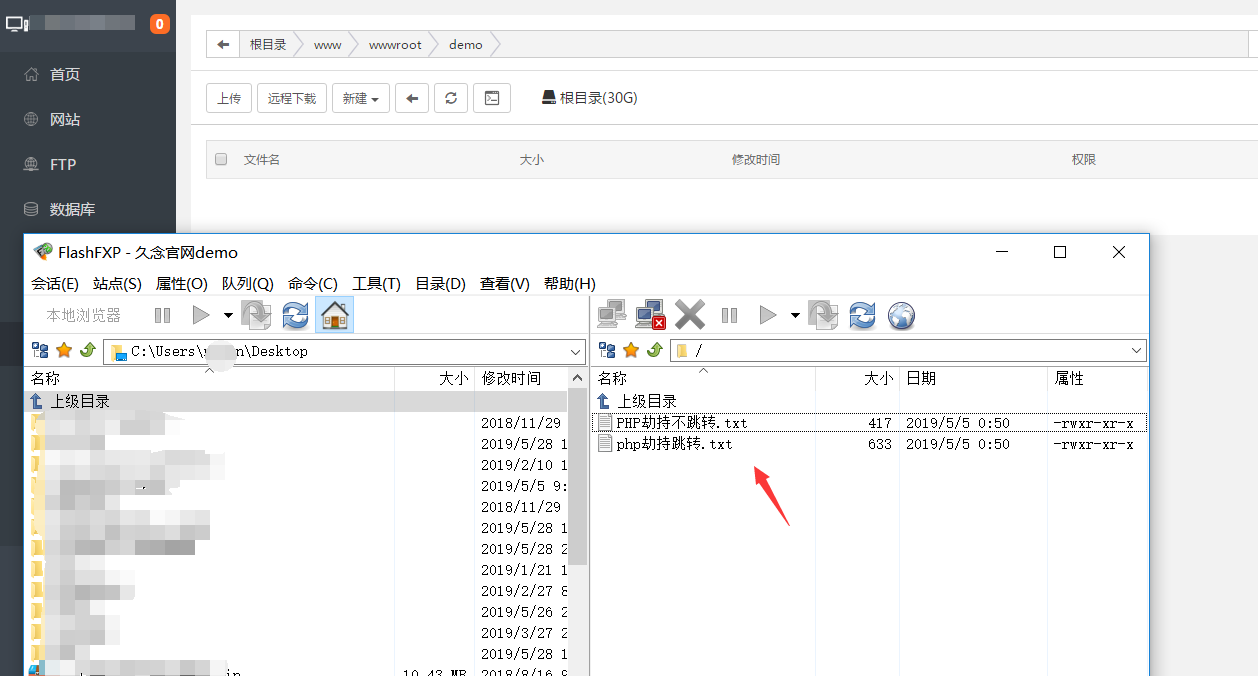Screen dimensions: 1258x676
Task: Go to demo in breadcrumb
Action: click(465, 45)
